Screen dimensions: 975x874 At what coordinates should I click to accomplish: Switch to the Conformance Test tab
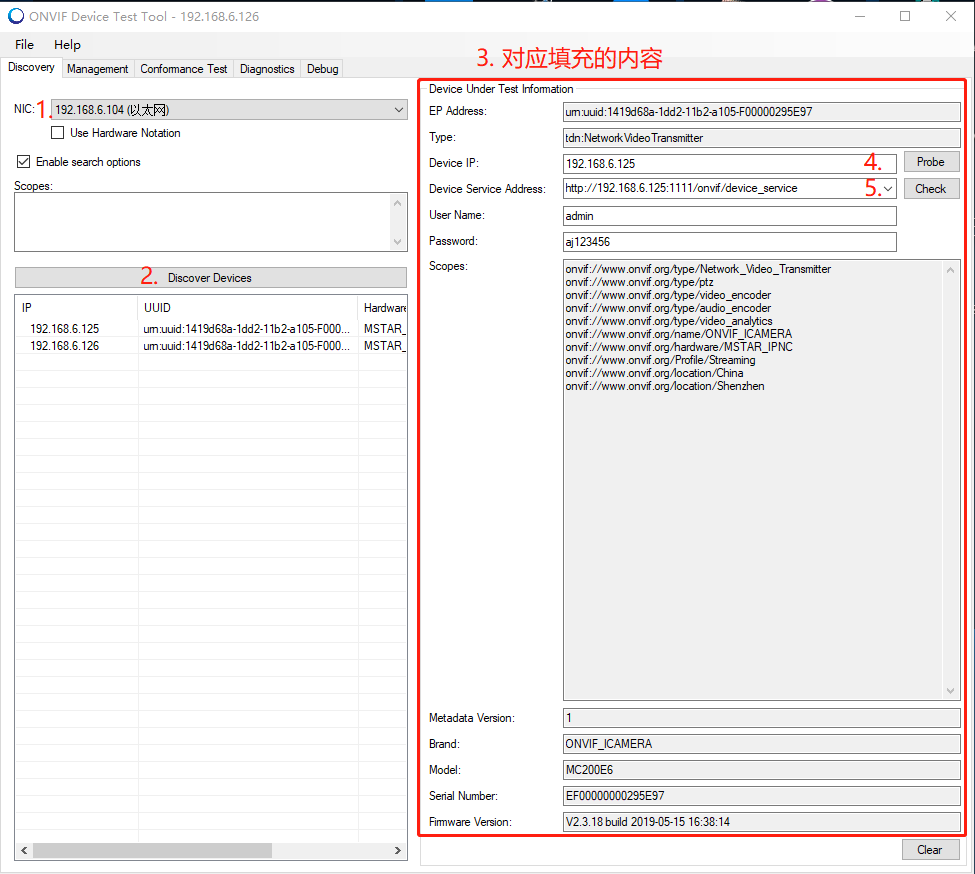(184, 69)
